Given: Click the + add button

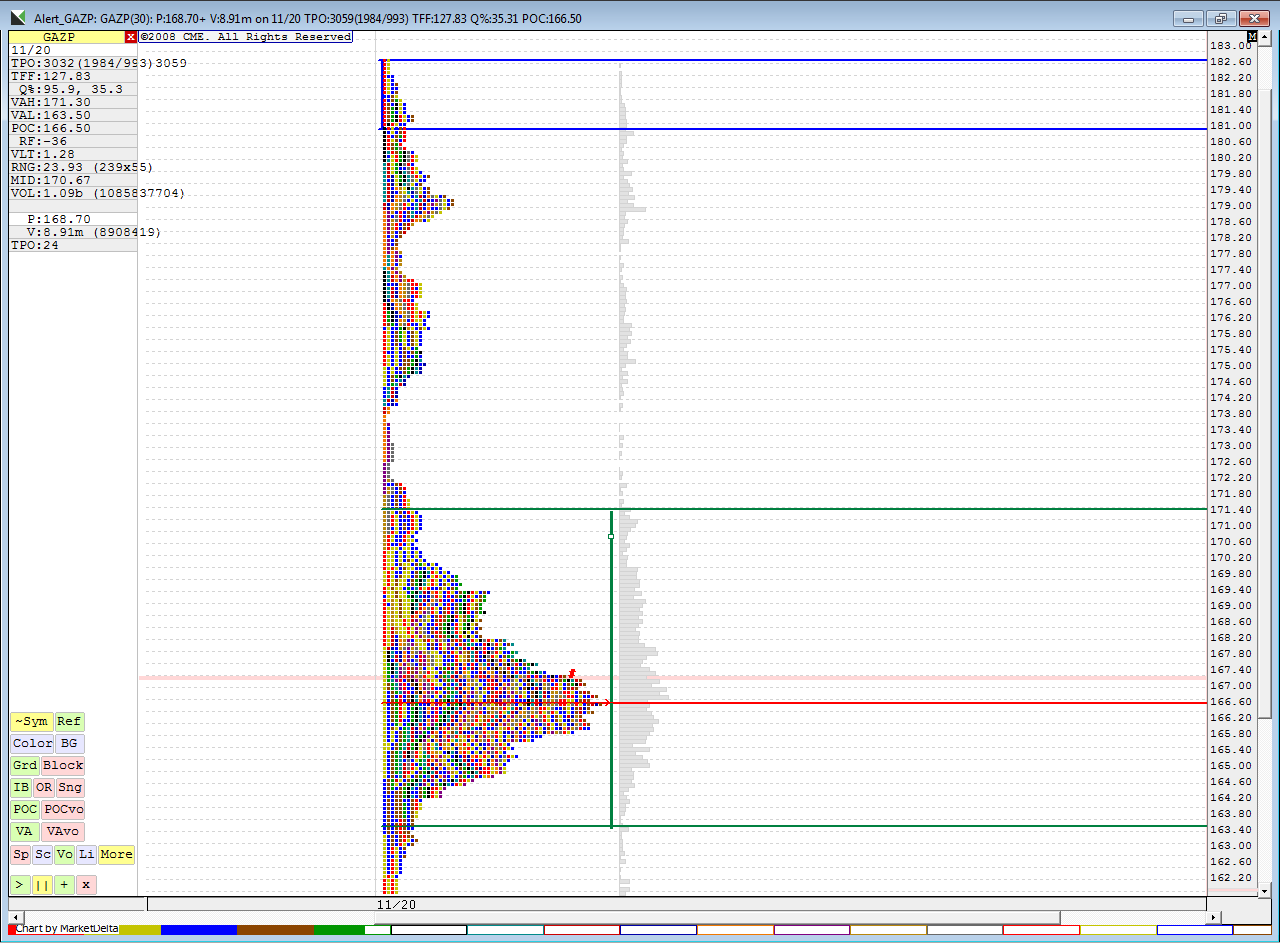Looking at the screenshot, I should click(64, 885).
